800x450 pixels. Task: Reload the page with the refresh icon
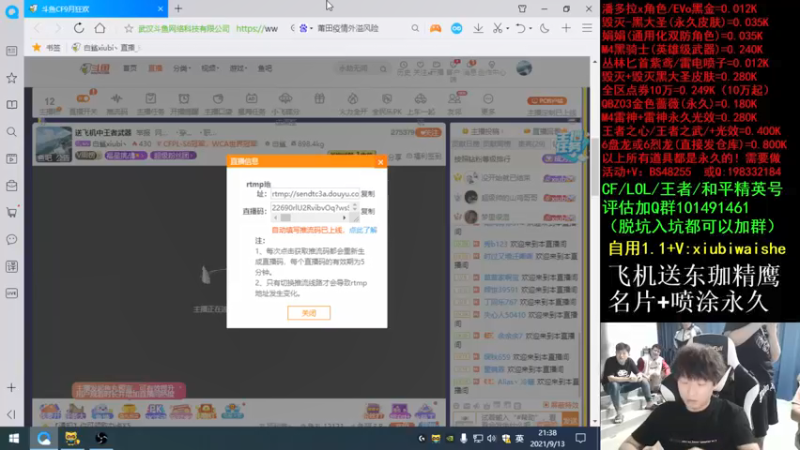tap(79, 28)
